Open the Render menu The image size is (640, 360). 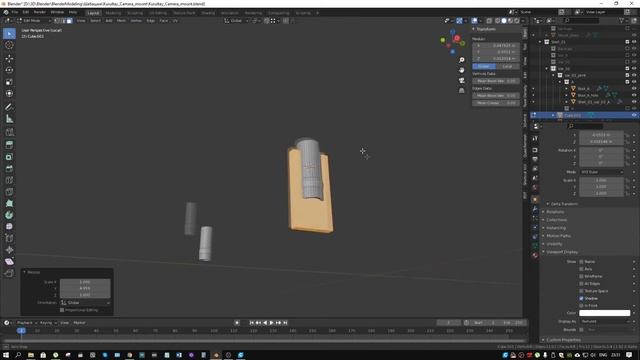pyautogui.click(x=40, y=12)
